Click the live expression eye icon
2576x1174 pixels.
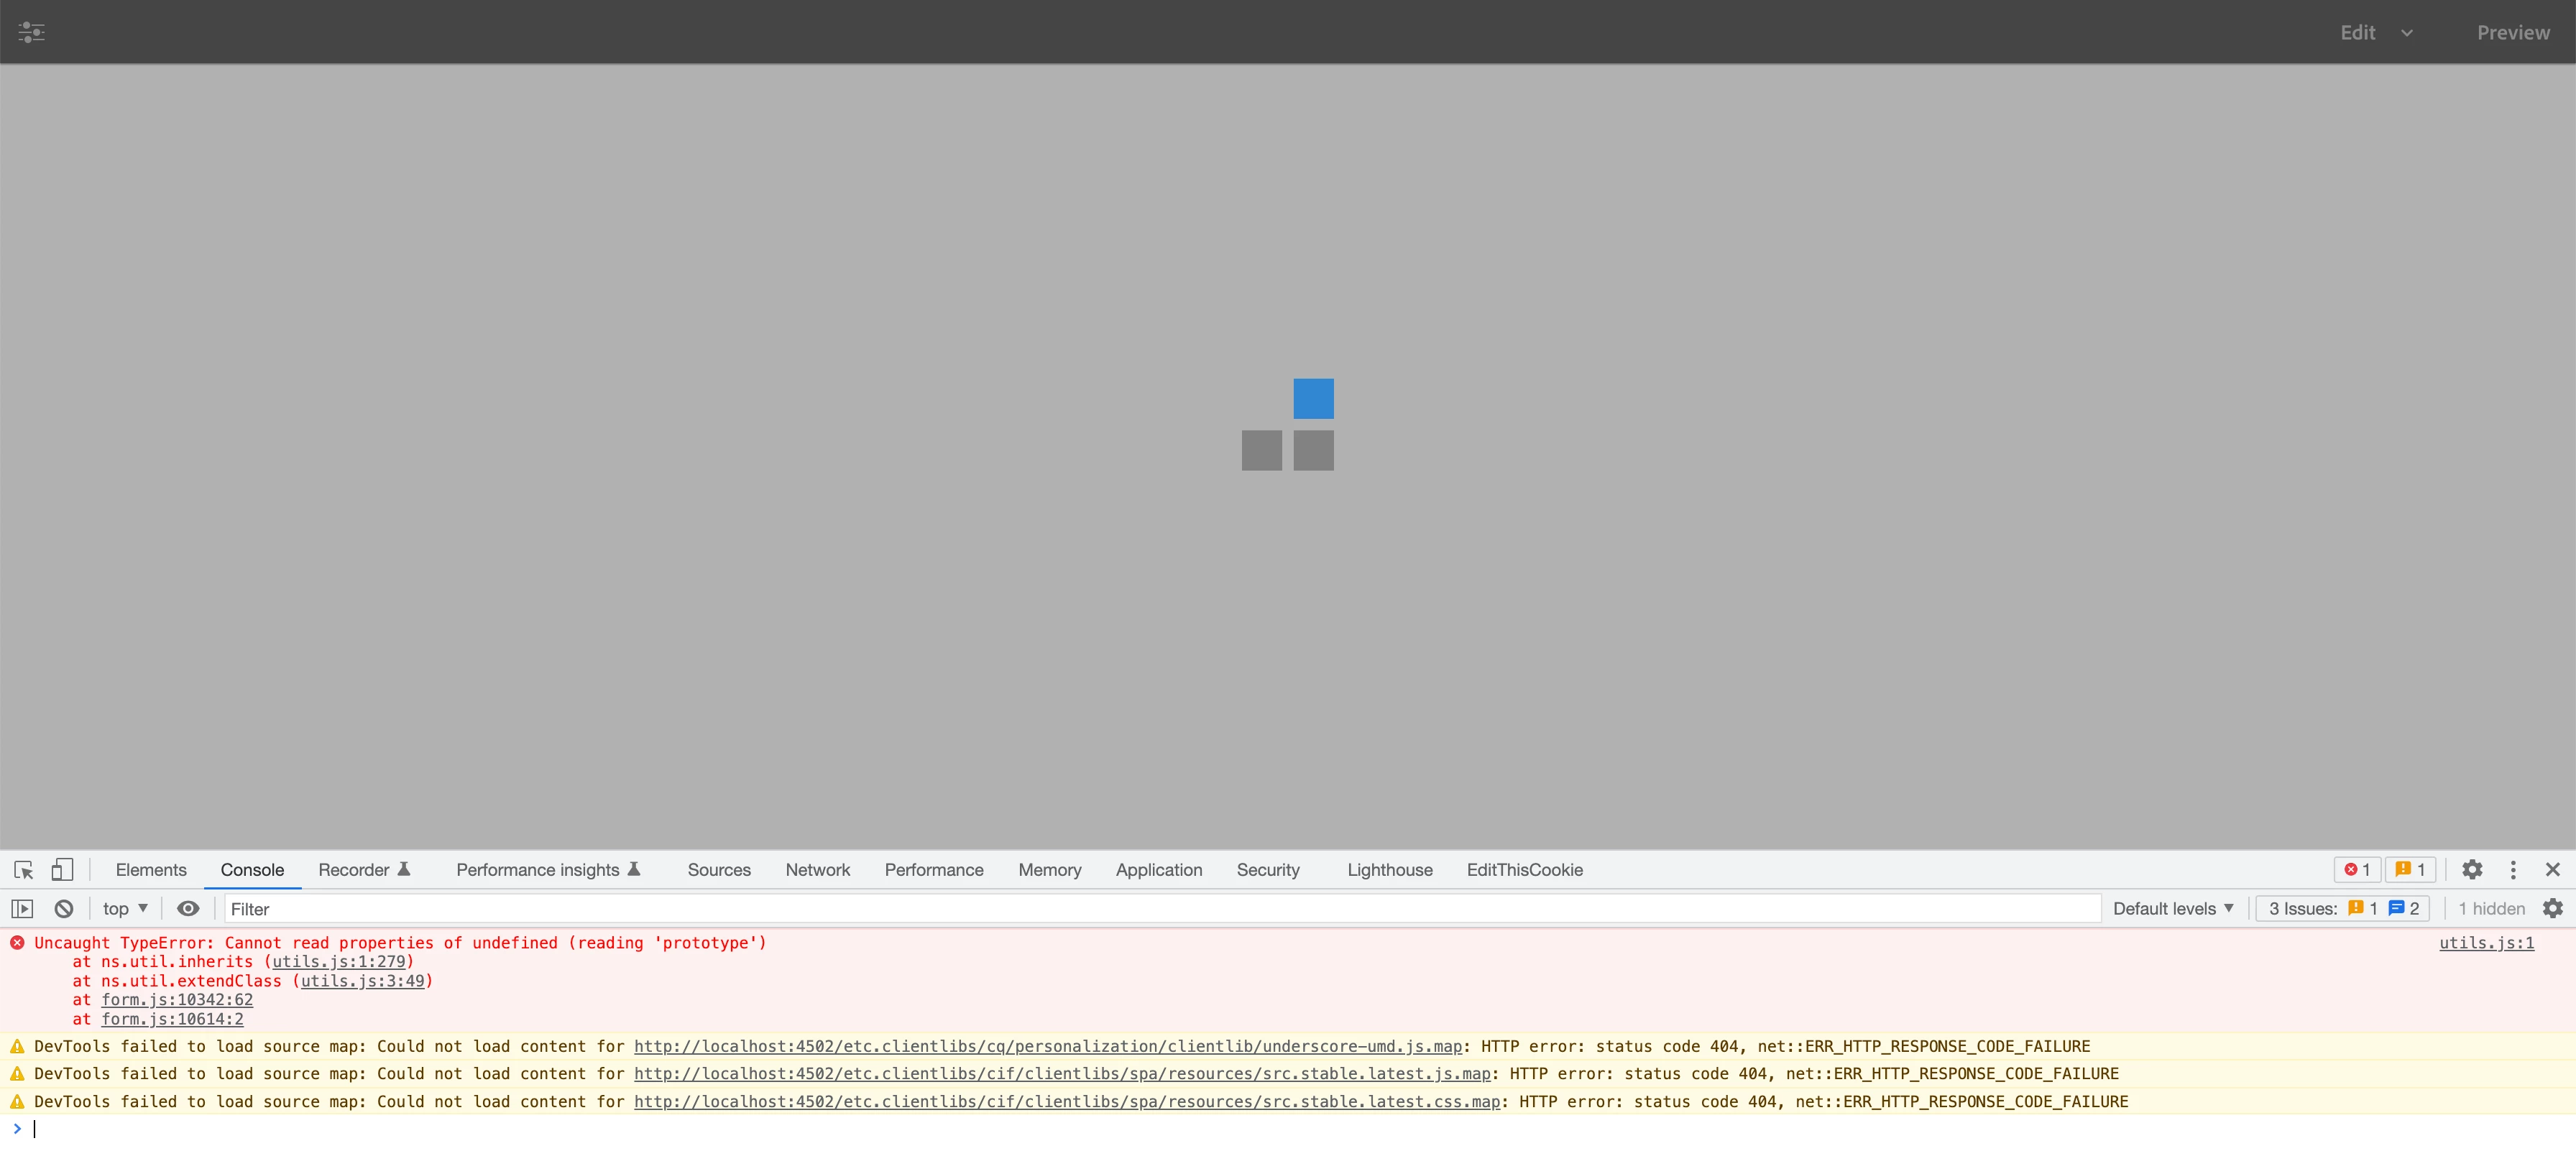point(188,909)
